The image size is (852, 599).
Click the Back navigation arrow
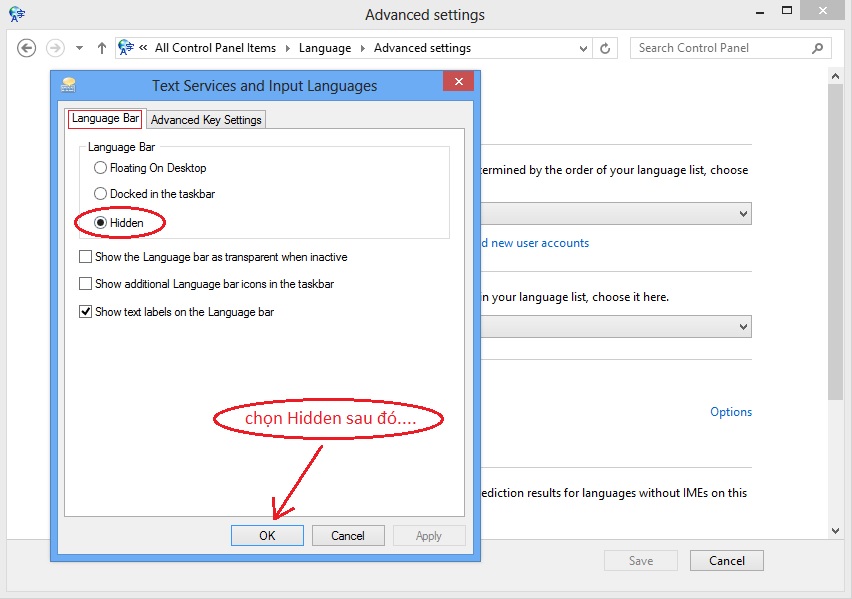coord(27,47)
